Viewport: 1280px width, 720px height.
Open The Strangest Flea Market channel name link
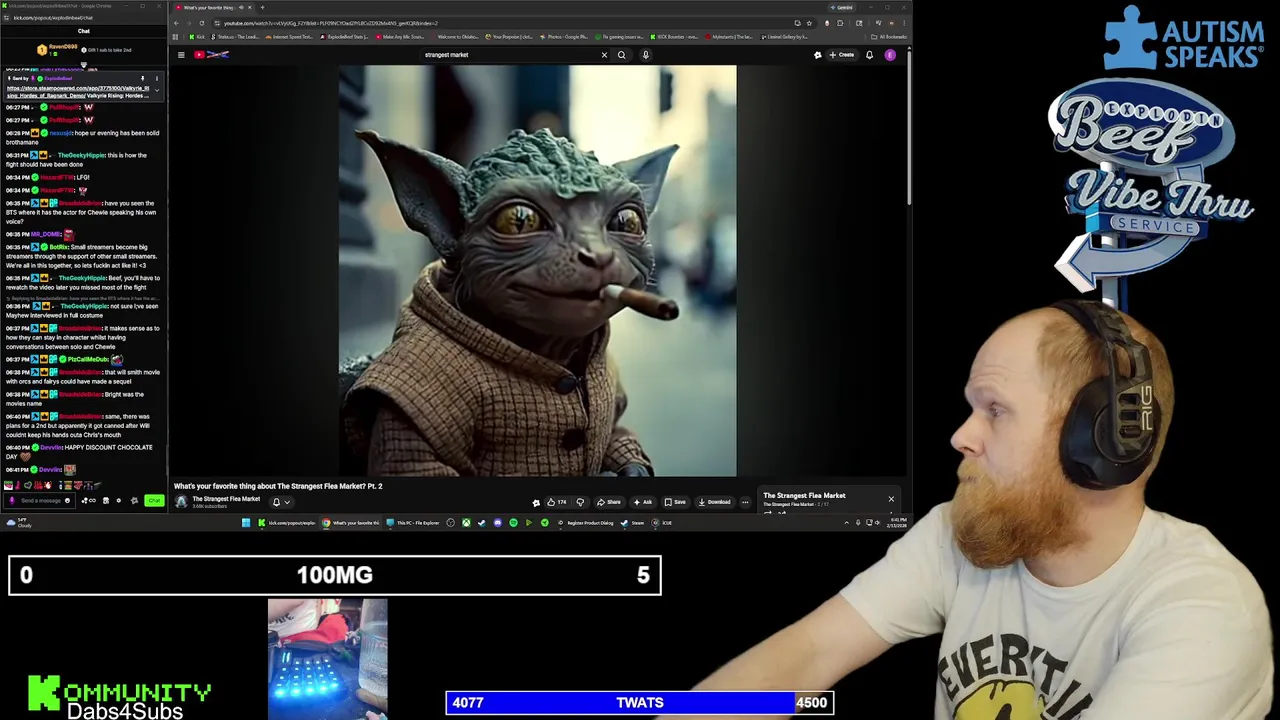(x=226, y=499)
